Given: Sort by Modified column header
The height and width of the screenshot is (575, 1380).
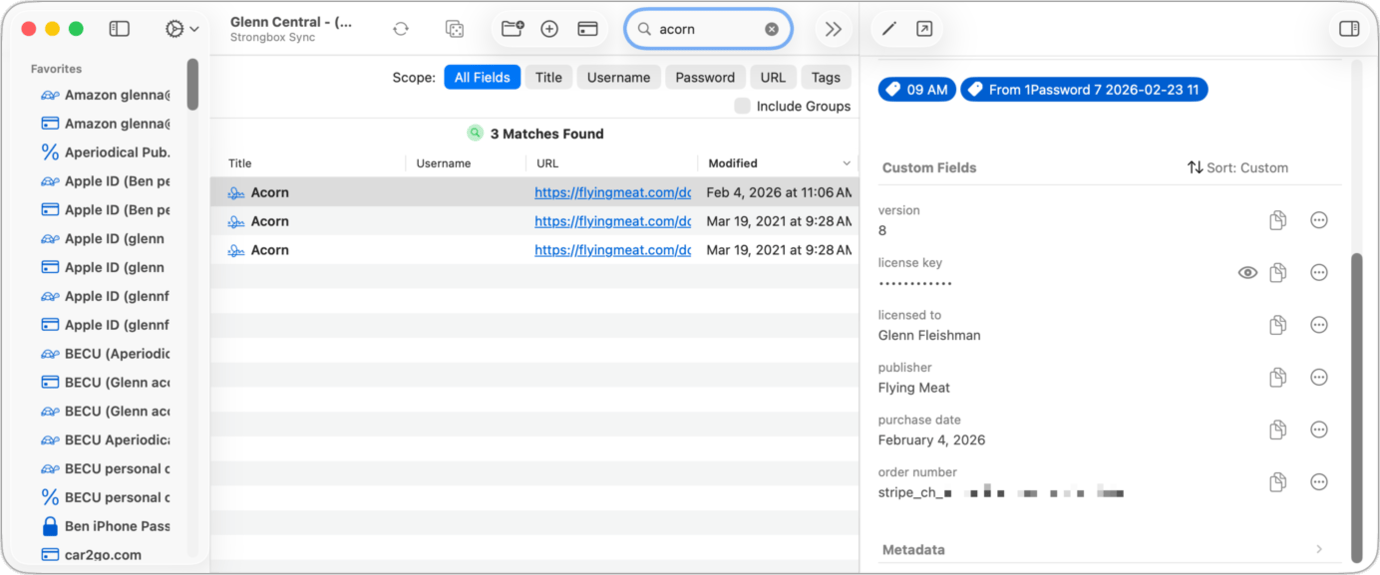Looking at the screenshot, I should [x=733, y=163].
